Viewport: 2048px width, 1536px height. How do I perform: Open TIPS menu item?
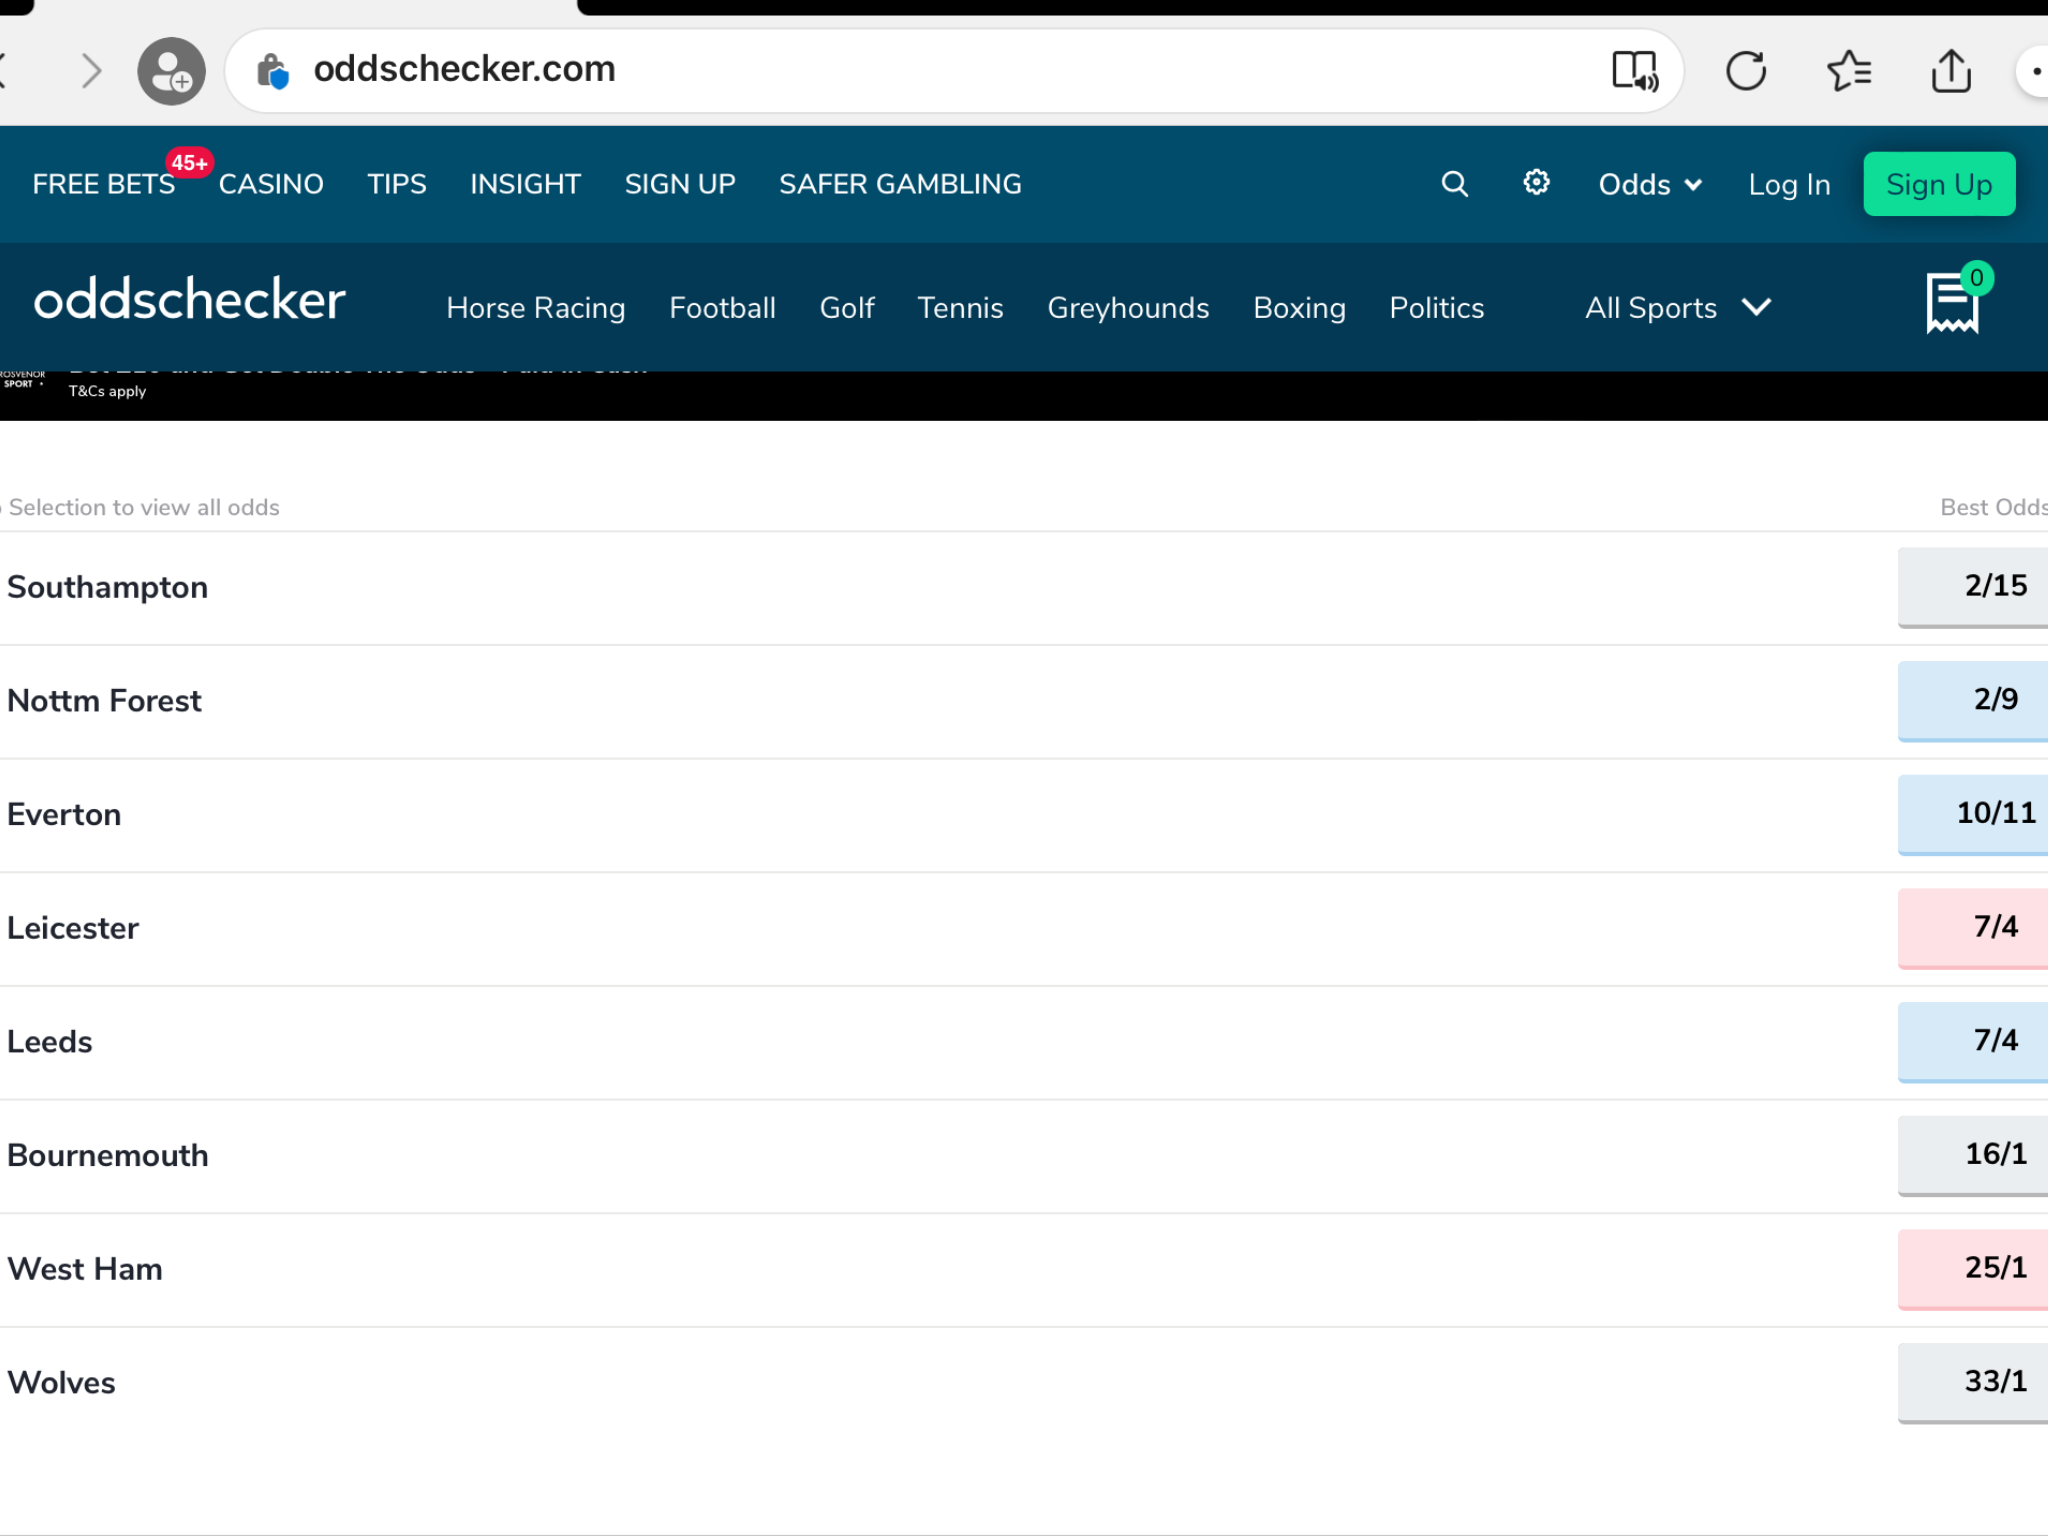[x=397, y=185]
